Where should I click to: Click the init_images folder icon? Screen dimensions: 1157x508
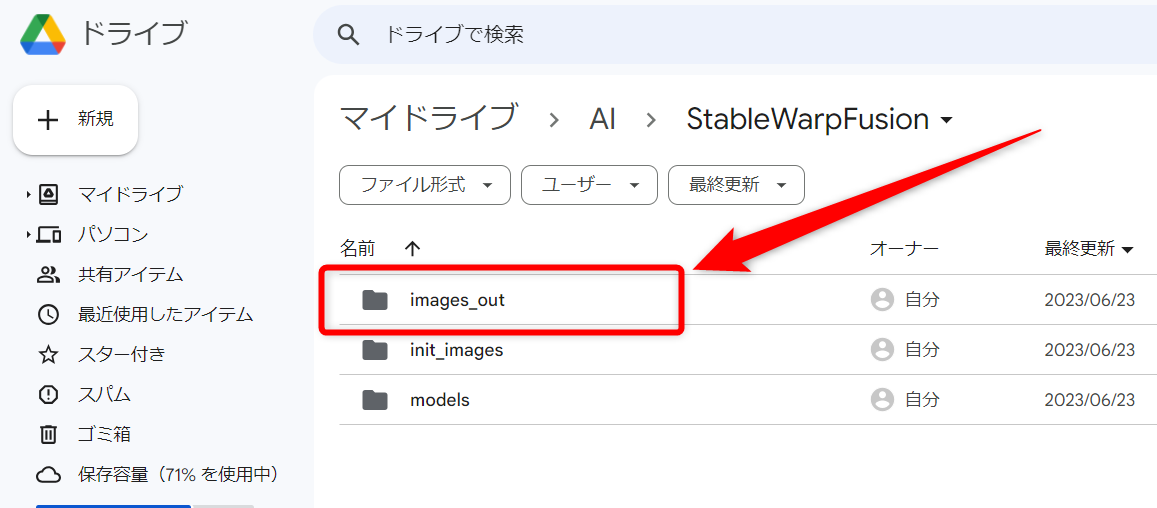click(x=375, y=349)
